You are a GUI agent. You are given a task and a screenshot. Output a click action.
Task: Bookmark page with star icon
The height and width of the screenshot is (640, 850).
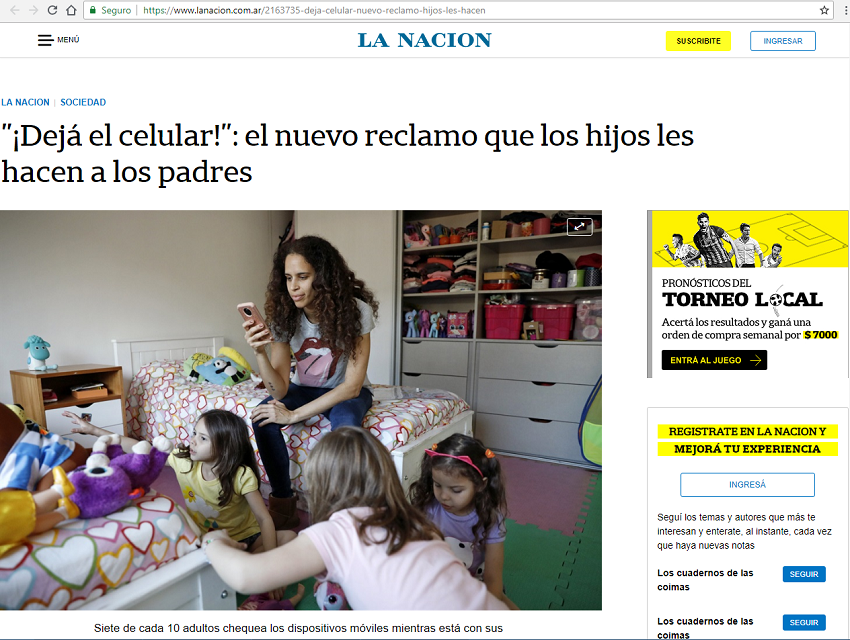824,10
